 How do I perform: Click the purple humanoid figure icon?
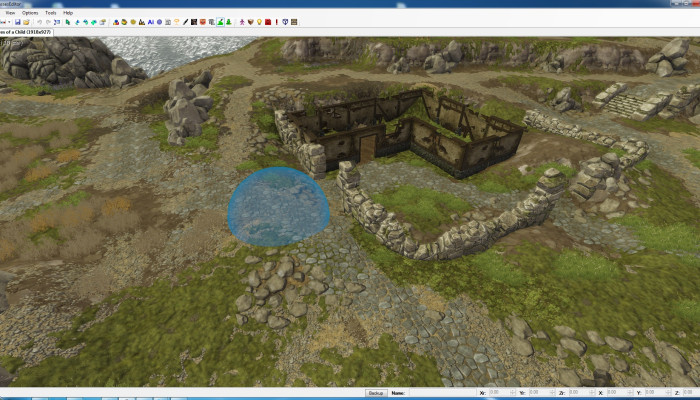point(242,22)
